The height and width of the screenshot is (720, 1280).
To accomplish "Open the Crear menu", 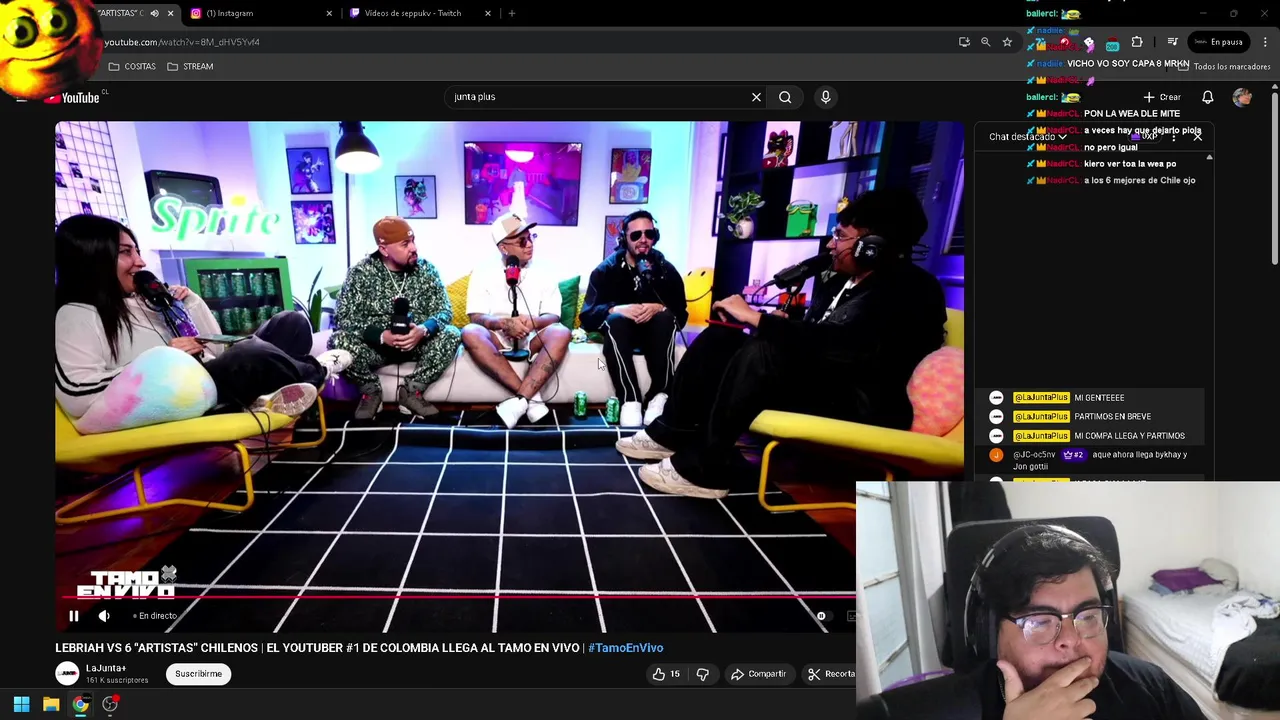I will pos(1162,97).
